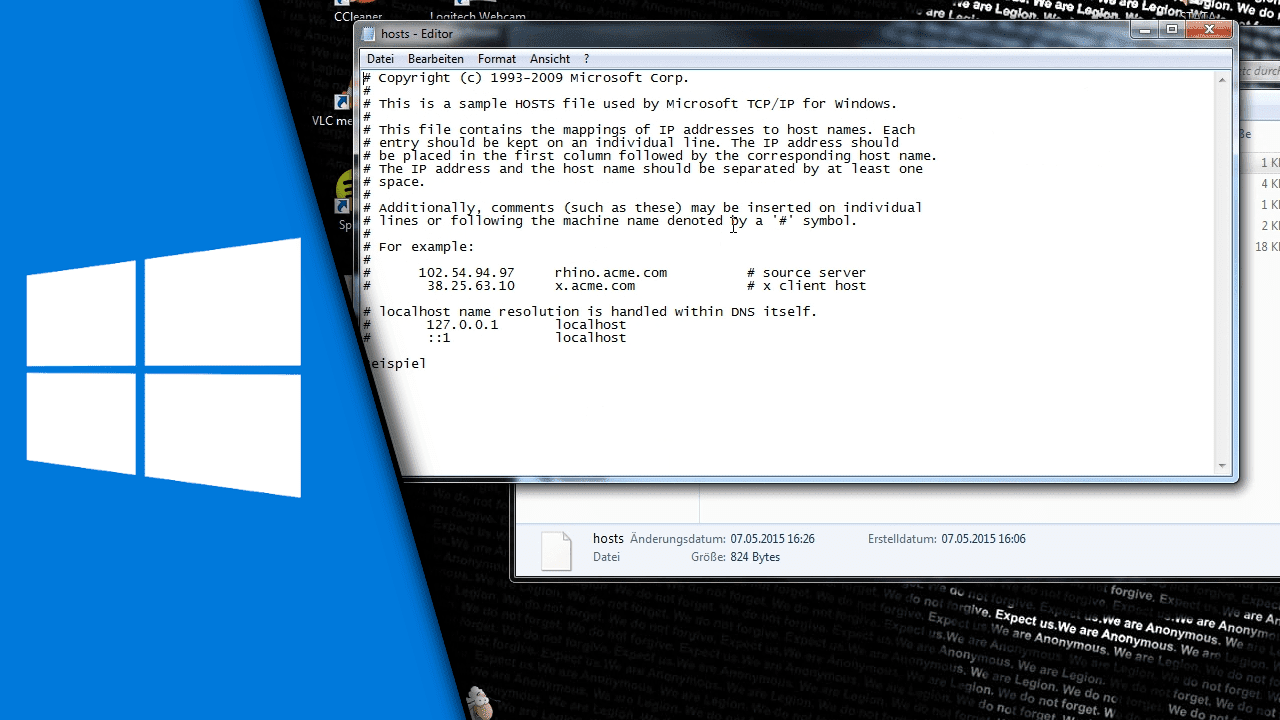Click the IP address 102.54.94.97

pos(466,273)
